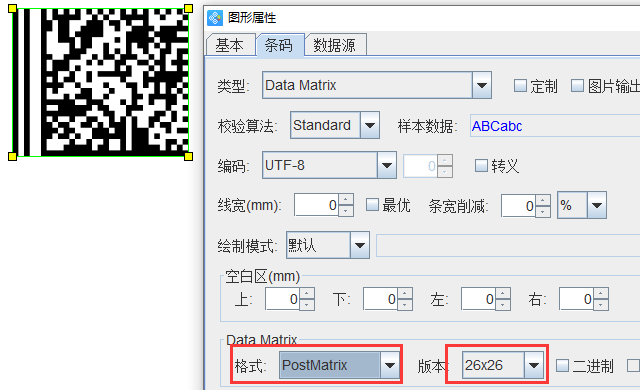
Task: Enable the 最优 checkbox
Action: tap(372, 205)
